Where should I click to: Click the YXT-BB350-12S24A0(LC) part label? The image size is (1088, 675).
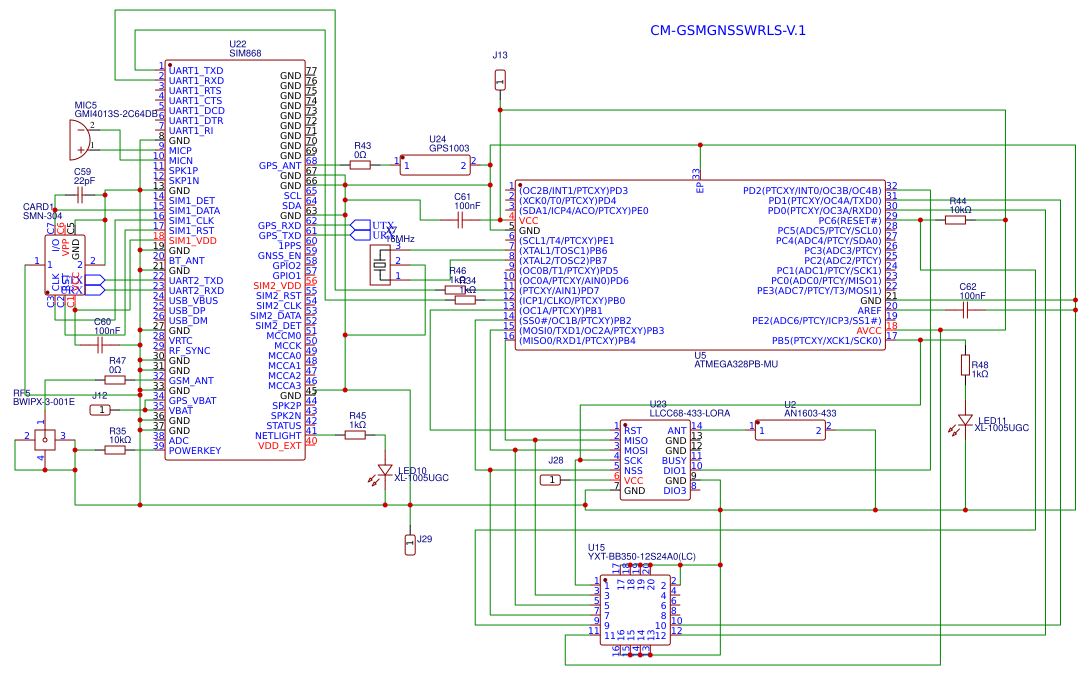642,556
